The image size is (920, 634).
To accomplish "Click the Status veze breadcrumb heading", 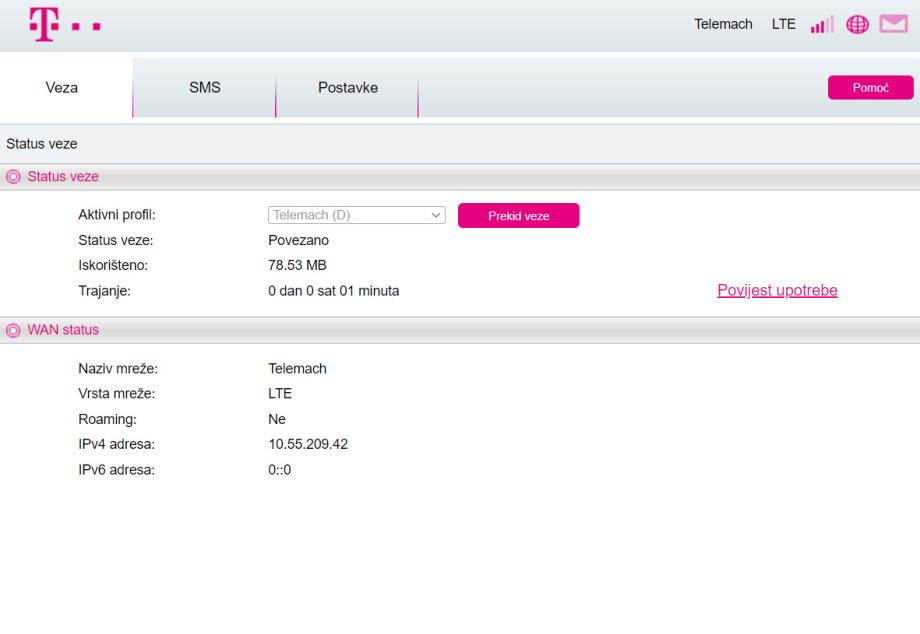I will coord(42,144).
